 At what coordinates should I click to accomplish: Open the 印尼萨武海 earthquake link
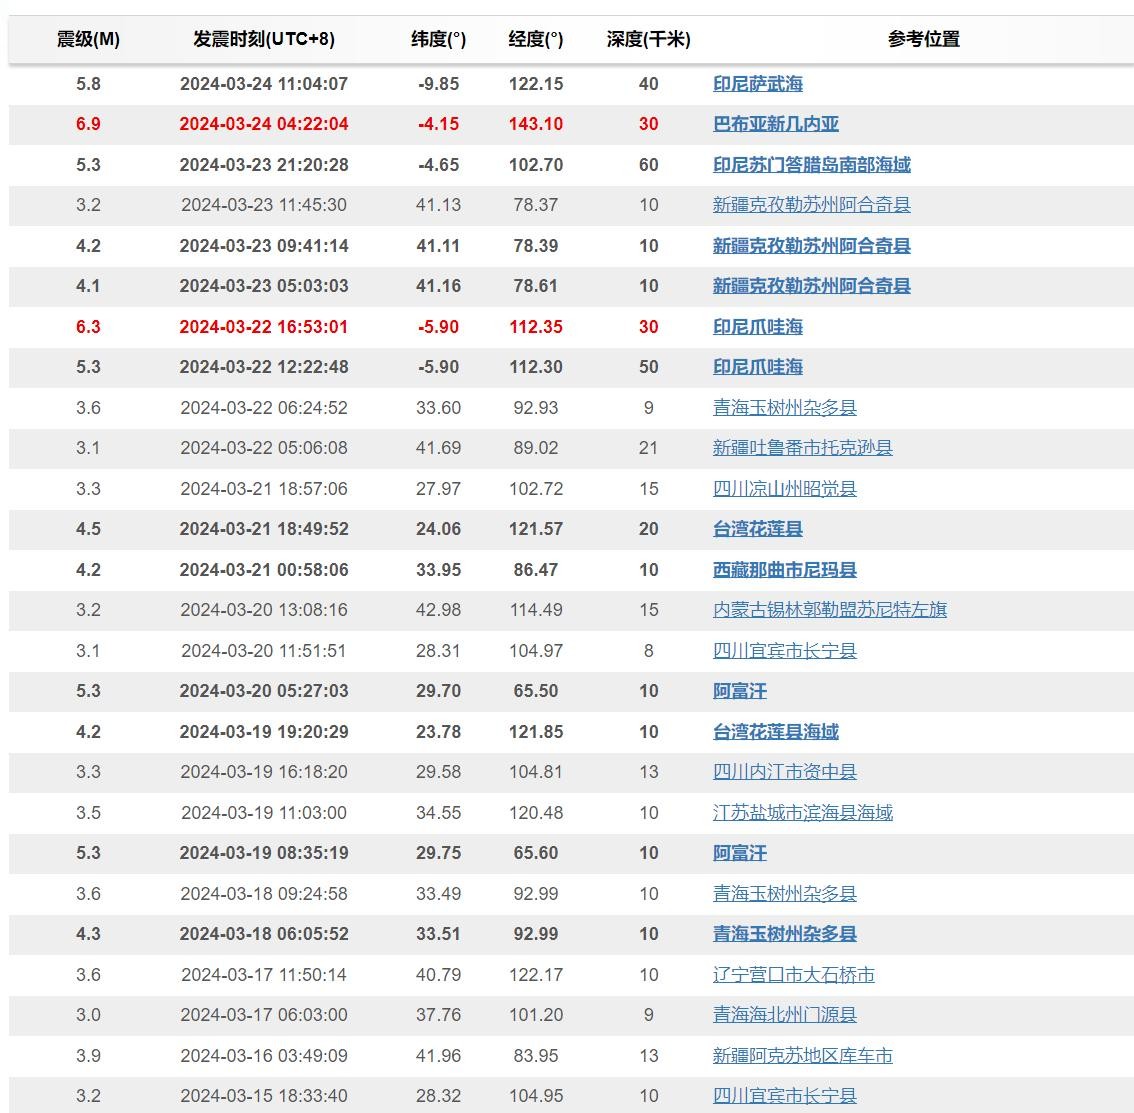pos(757,84)
